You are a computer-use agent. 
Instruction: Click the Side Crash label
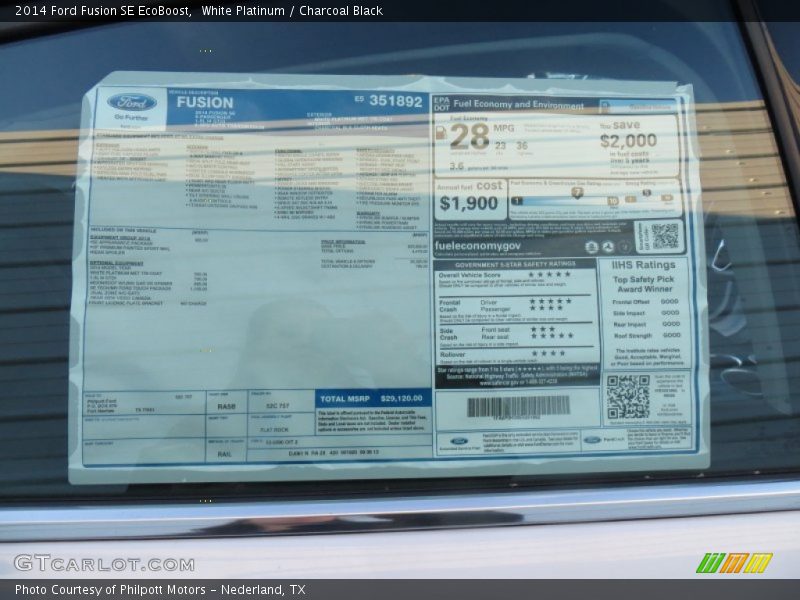(x=448, y=334)
